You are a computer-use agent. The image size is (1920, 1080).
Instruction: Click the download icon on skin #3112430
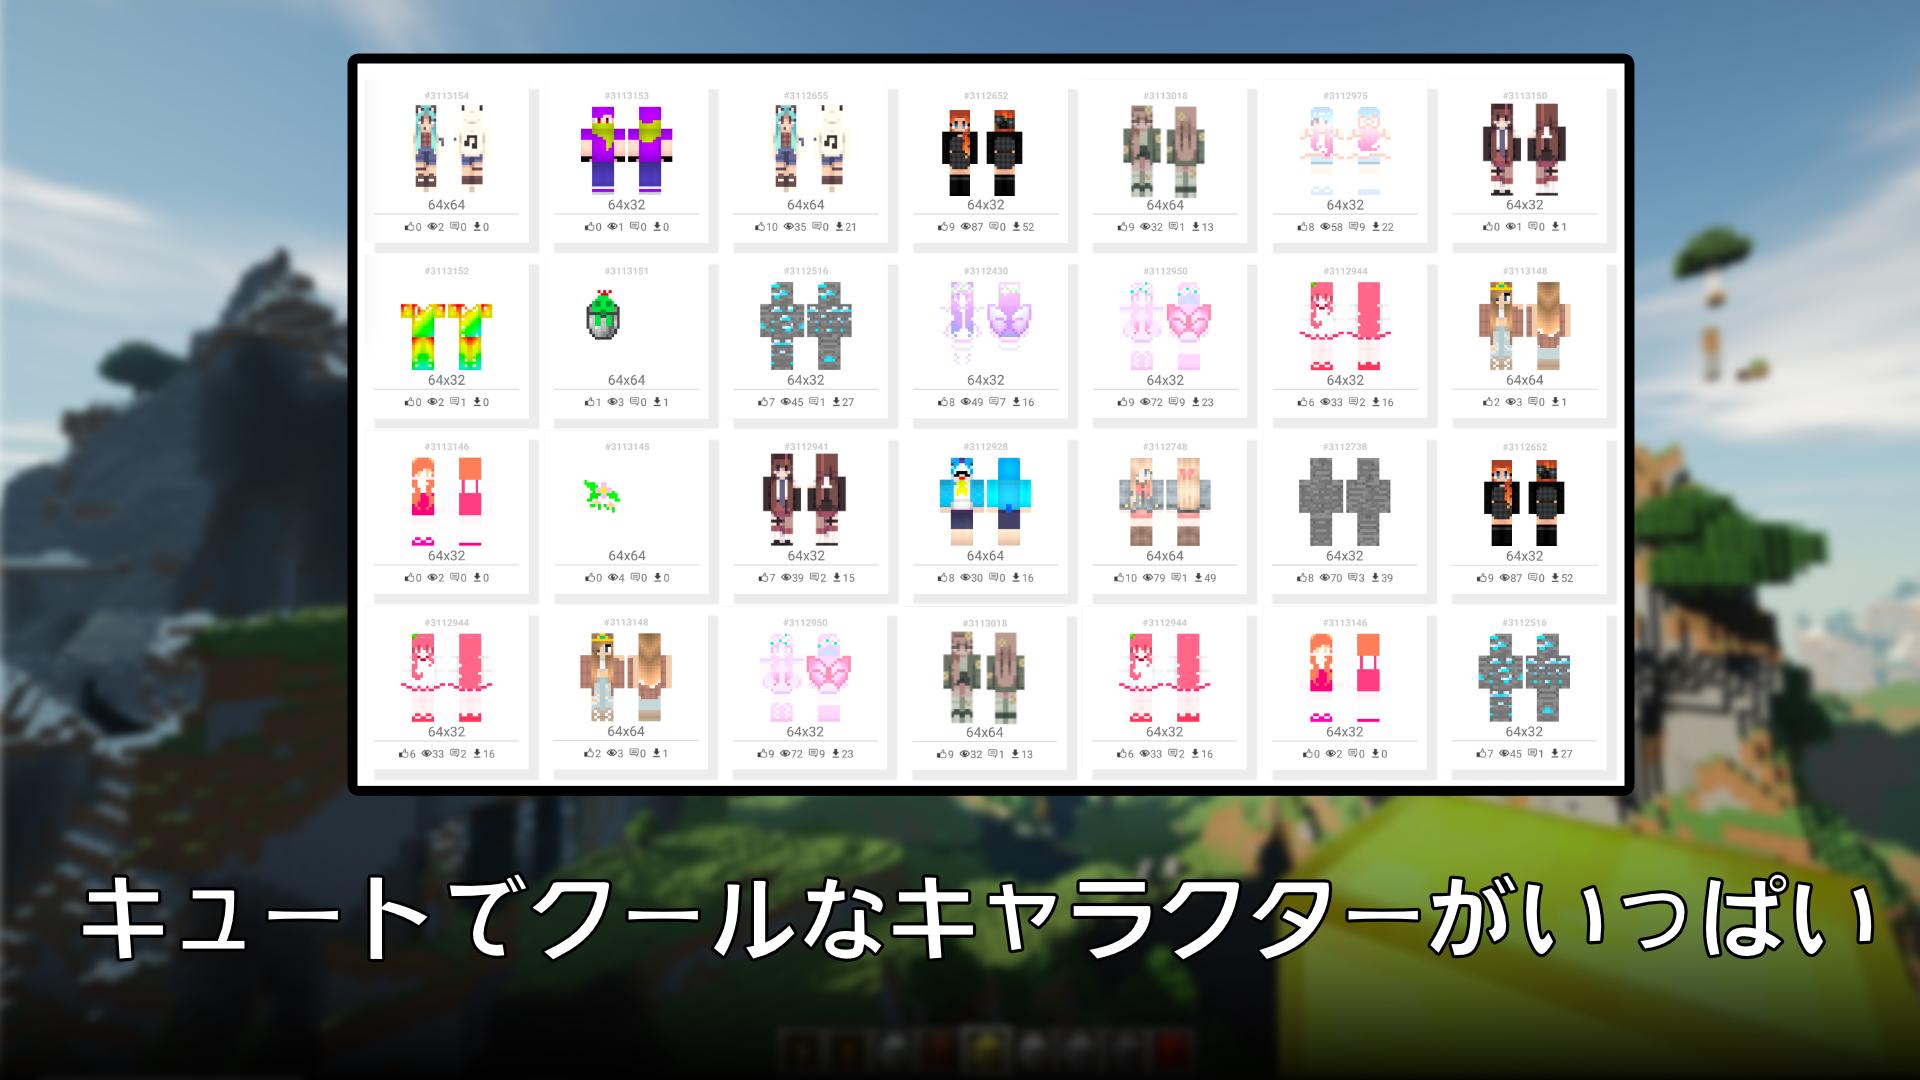point(1016,402)
